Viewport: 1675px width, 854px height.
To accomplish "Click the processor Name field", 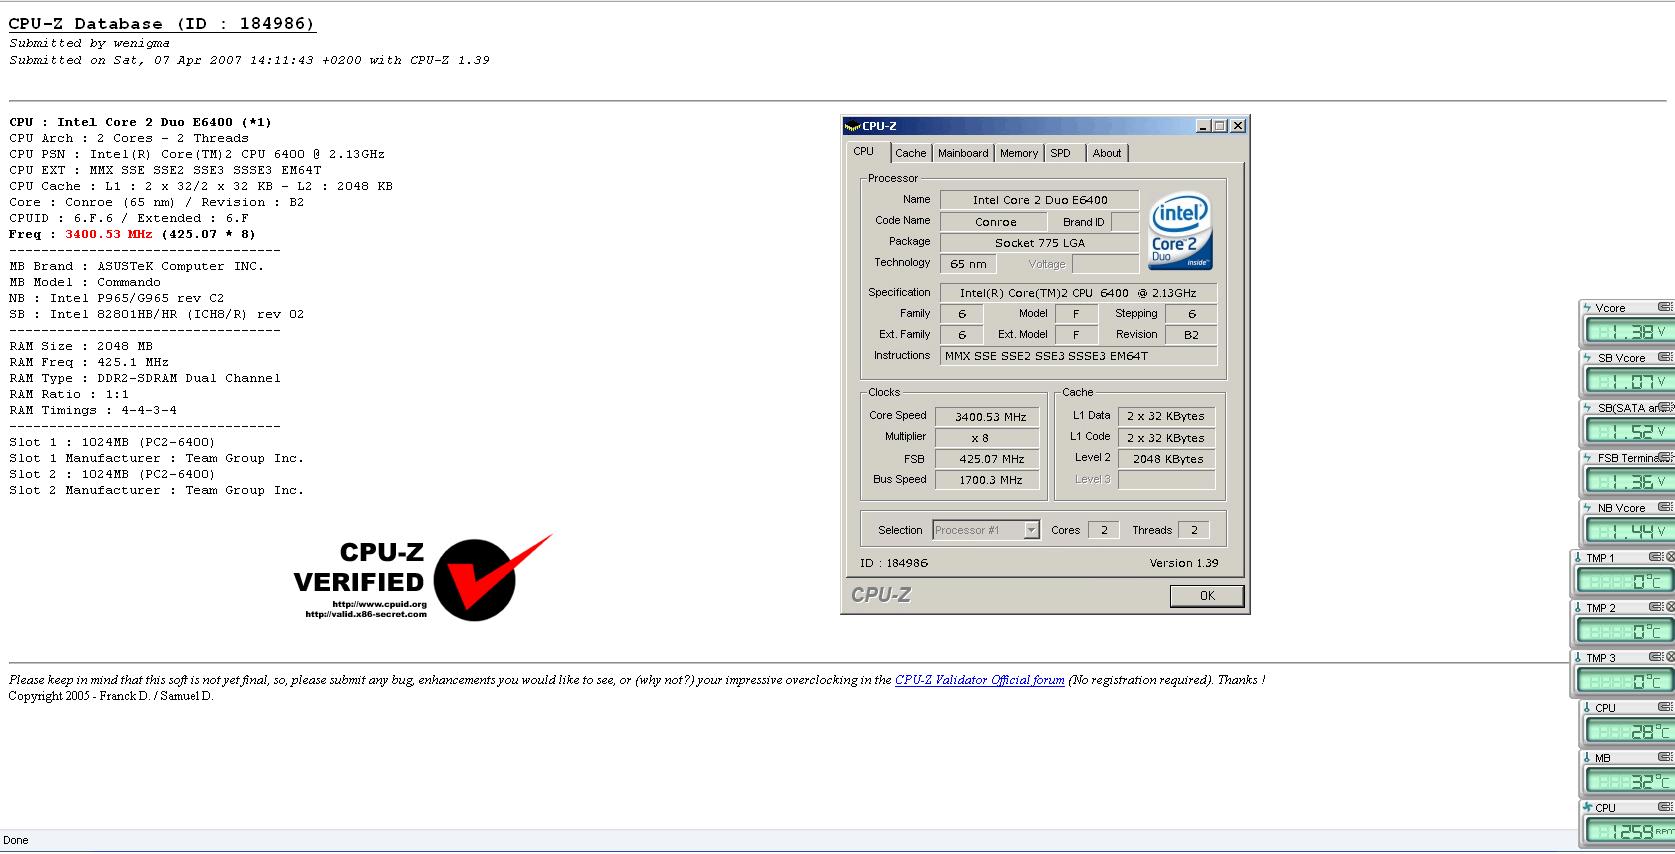I will pyautogui.click(x=1039, y=200).
